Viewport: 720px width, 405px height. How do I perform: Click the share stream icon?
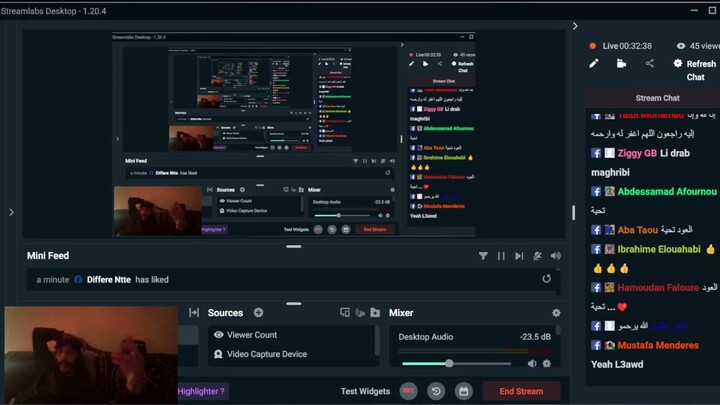[649, 63]
